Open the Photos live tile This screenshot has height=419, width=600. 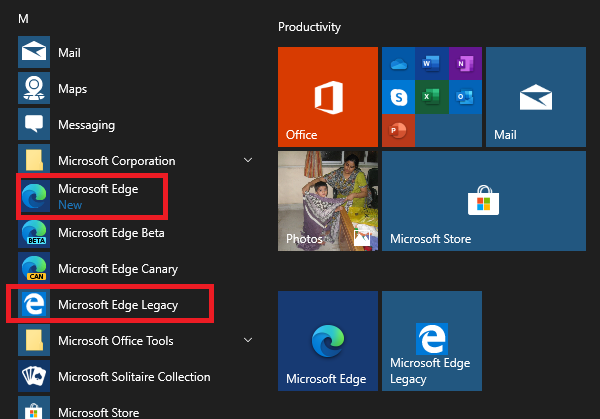point(327,201)
